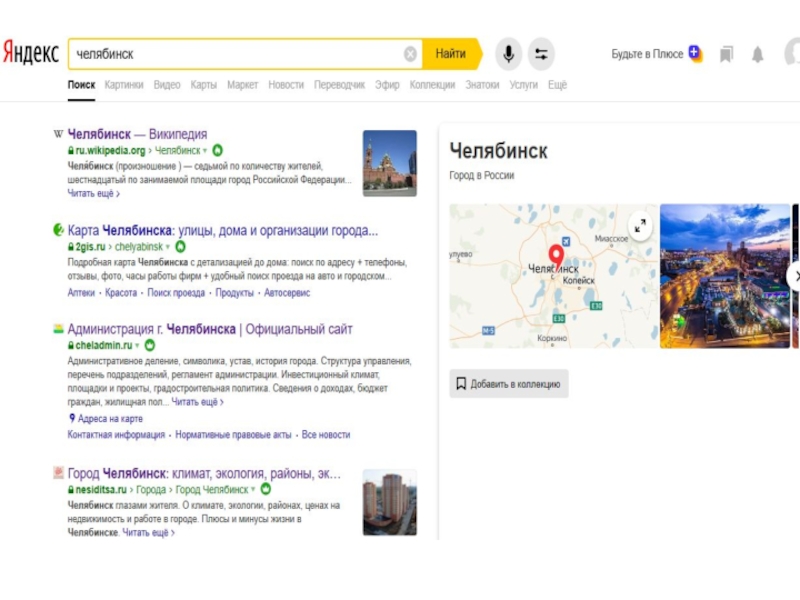This screenshot has width=800, height=600.
Task: Switch to the Услуги tab
Action: [x=523, y=85]
